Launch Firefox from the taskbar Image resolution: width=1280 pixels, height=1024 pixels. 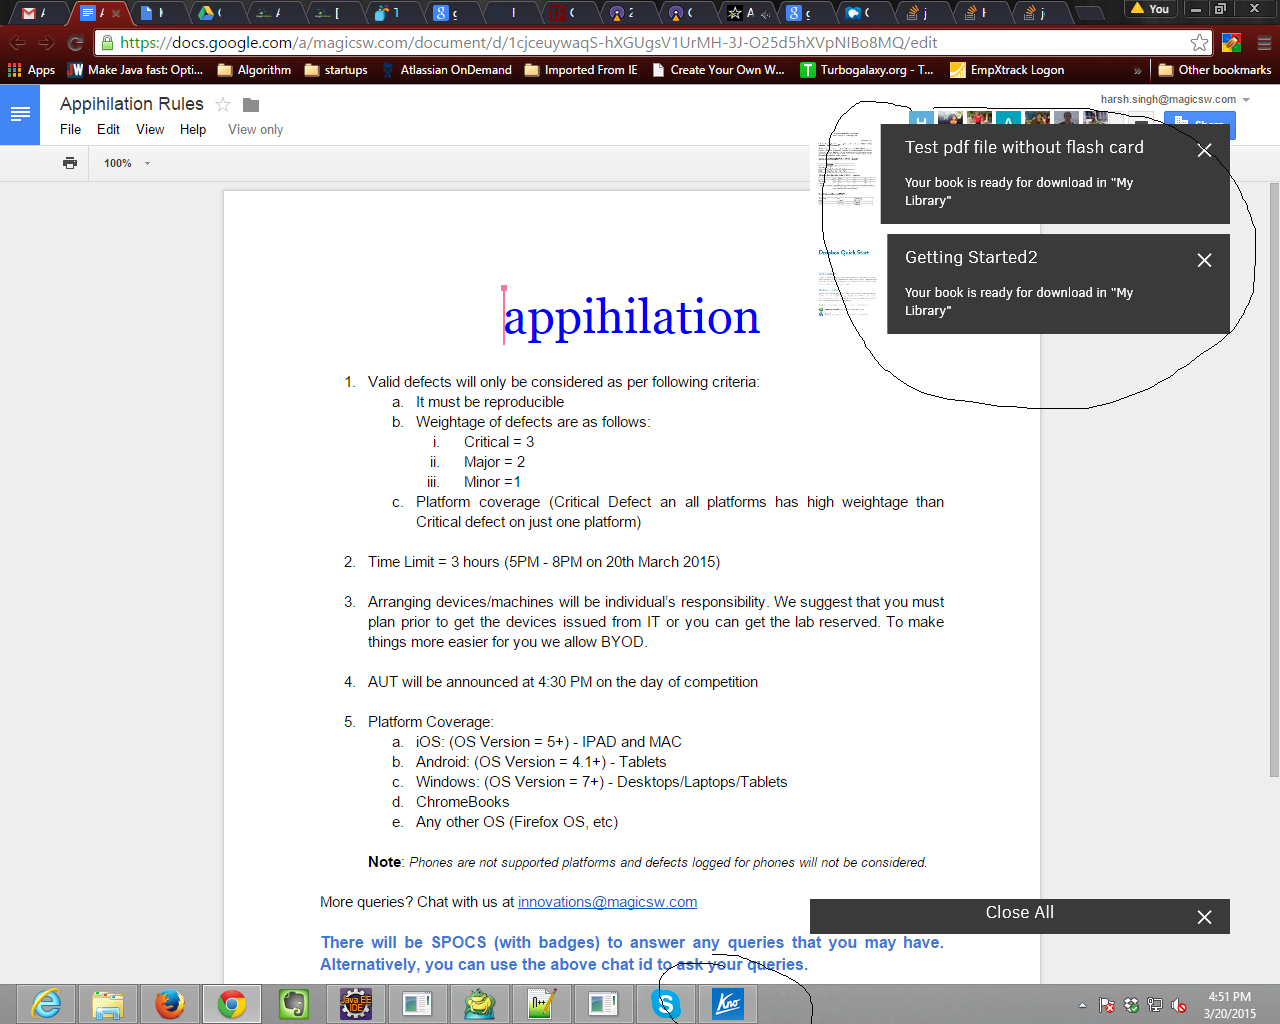pos(170,1003)
